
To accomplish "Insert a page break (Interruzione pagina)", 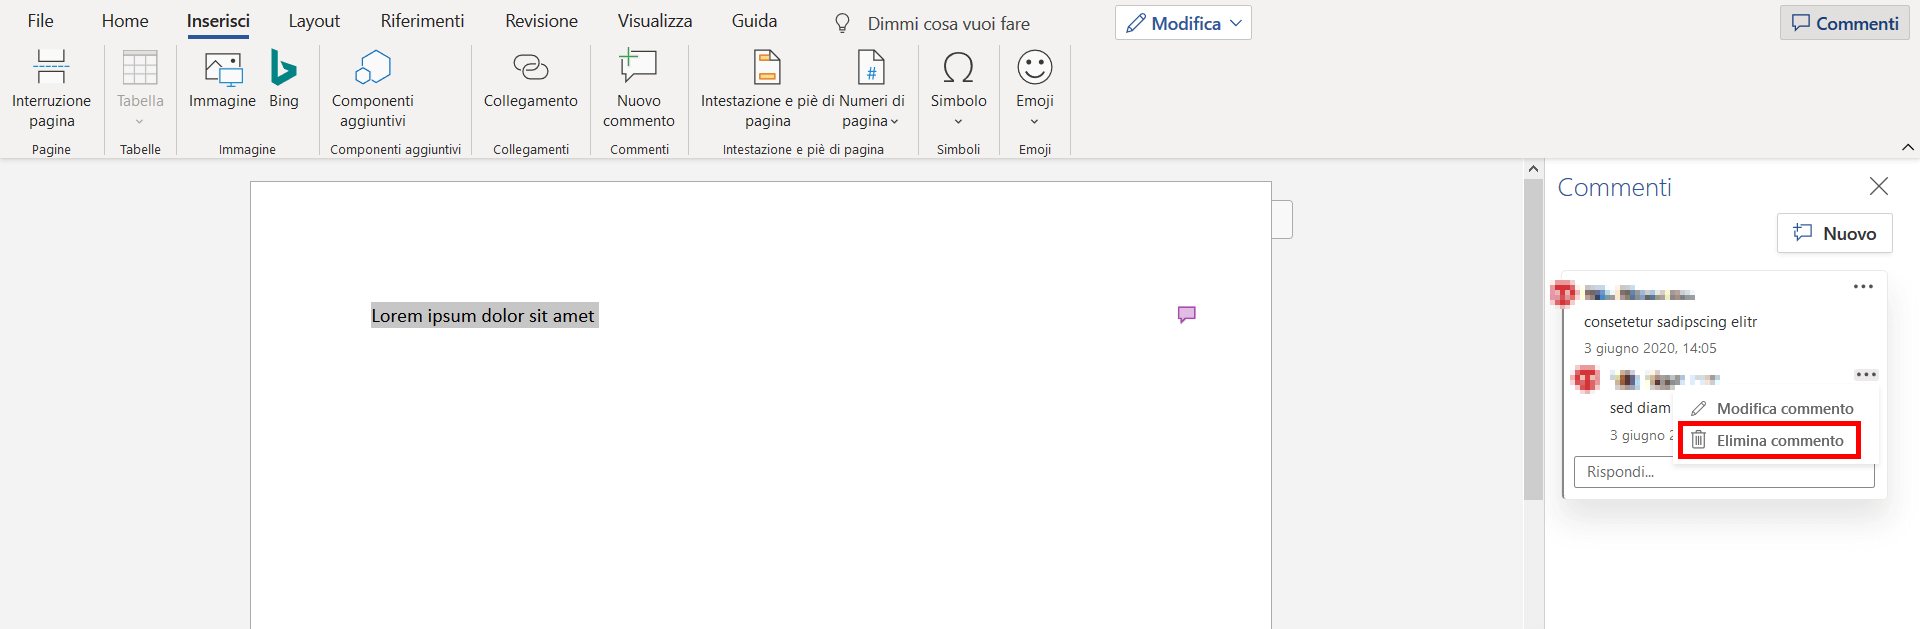I will pyautogui.click(x=51, y=89).
